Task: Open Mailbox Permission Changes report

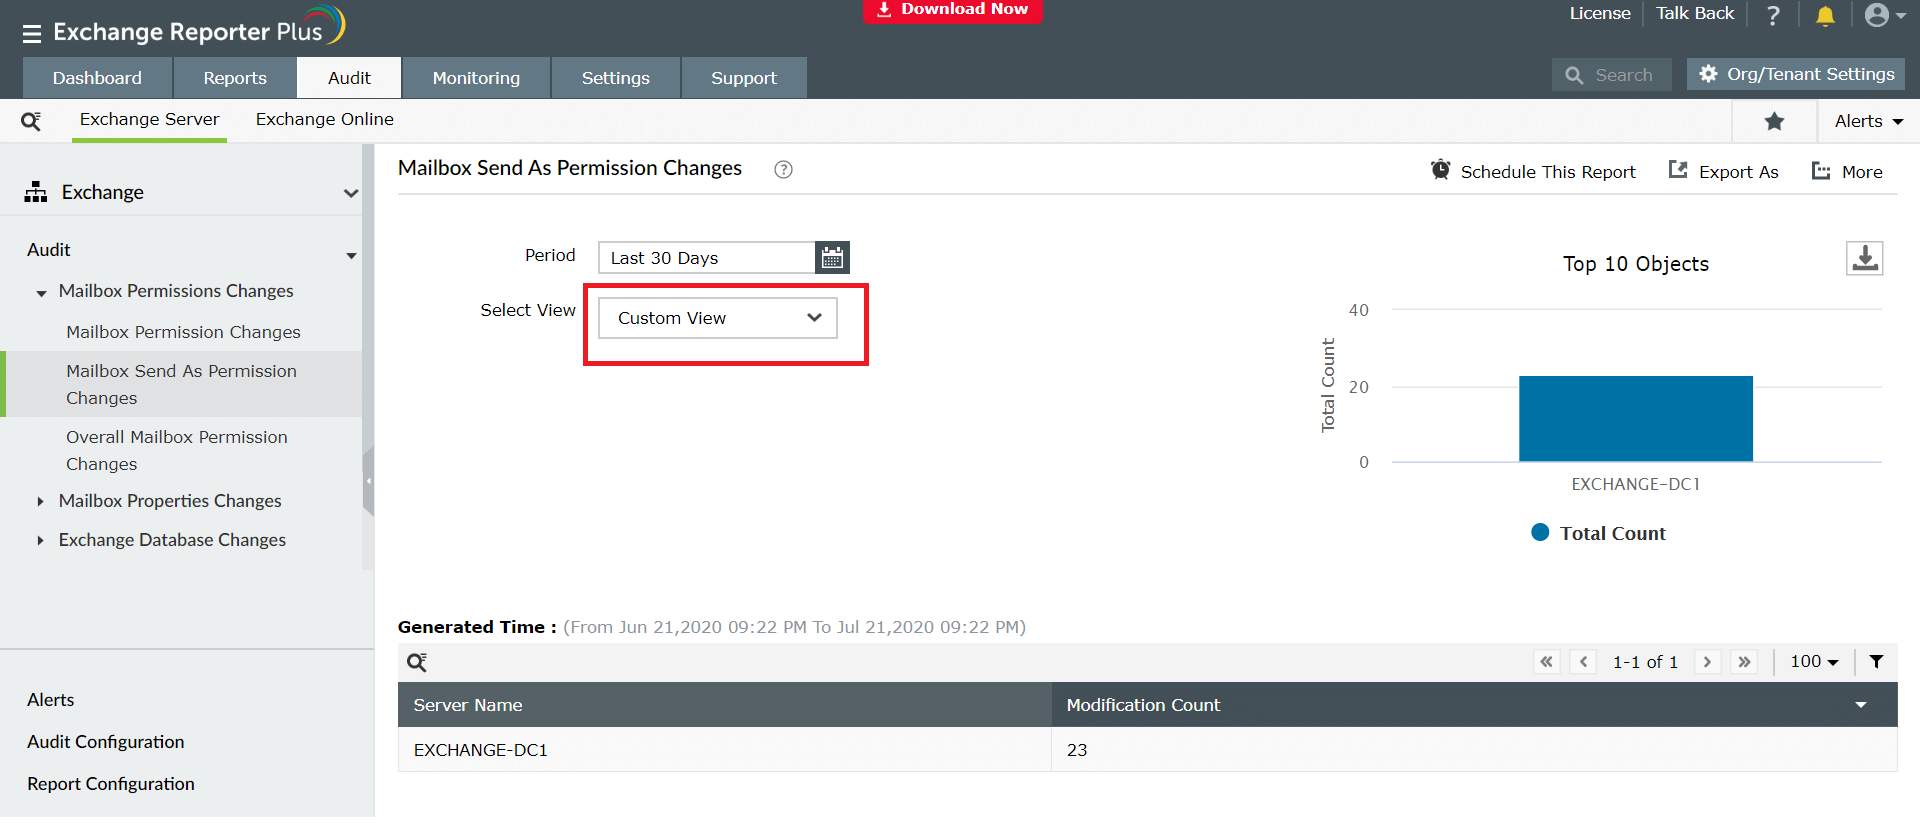Action: click(183, 332)
